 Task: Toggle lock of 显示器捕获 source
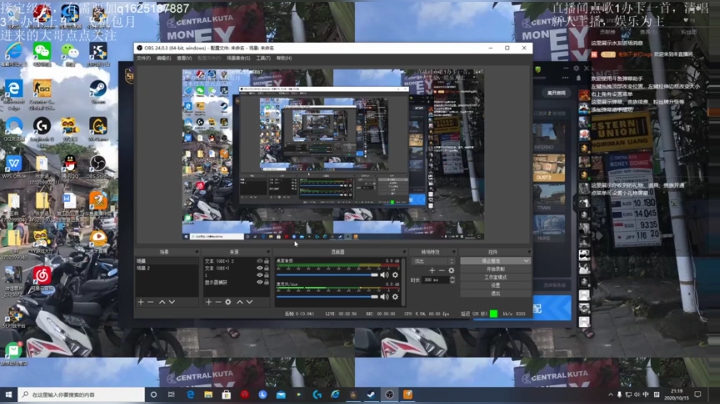pos(266,282)
